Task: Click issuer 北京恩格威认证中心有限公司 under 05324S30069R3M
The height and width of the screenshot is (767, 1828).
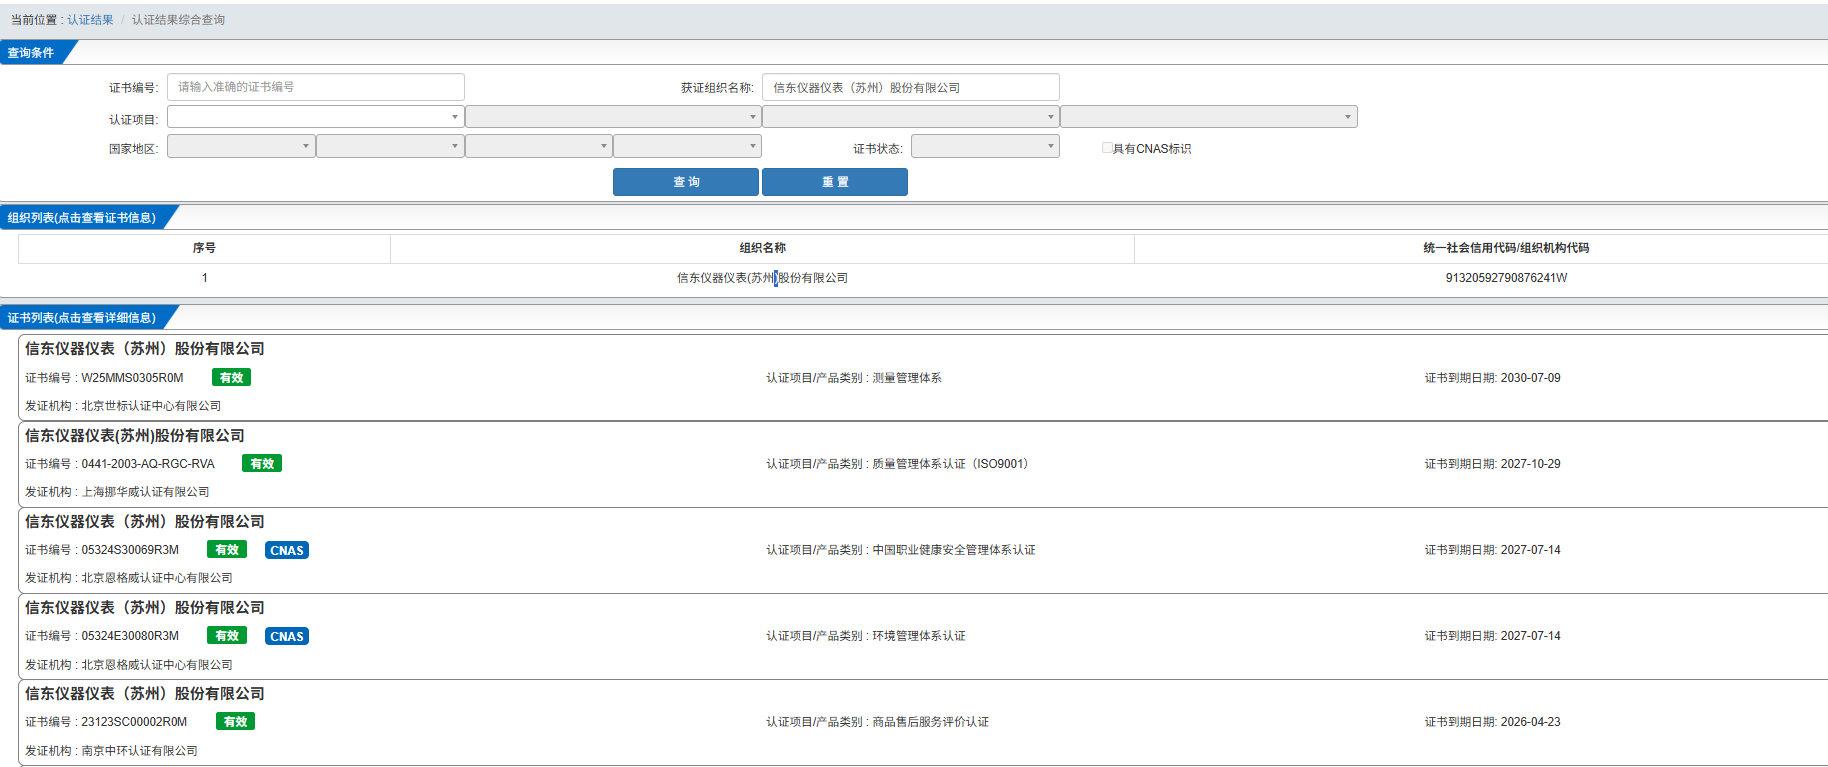Action: (157, 578)
